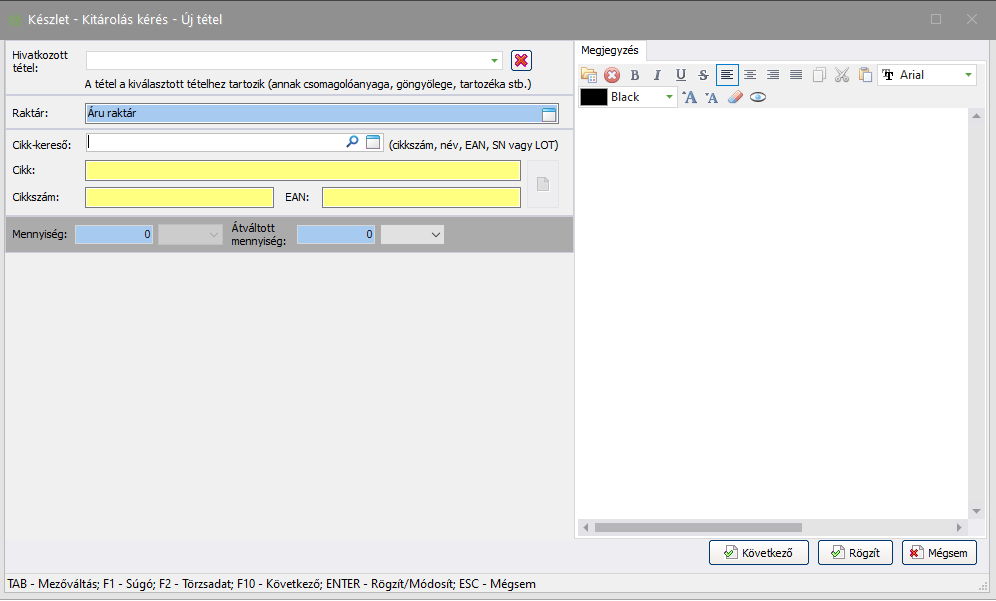Click the eraser clear-formatting icon
The image size is (996, 601).
point(735,97)
